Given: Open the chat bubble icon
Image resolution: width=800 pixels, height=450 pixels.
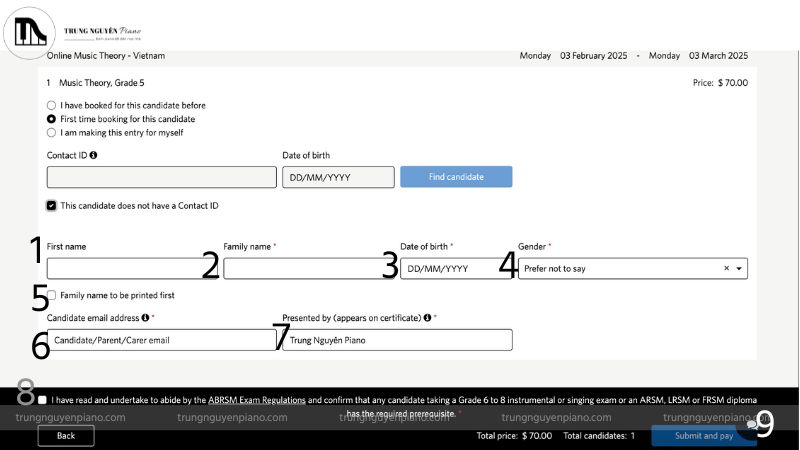Looking at the screenshot, I should (754, 424).
